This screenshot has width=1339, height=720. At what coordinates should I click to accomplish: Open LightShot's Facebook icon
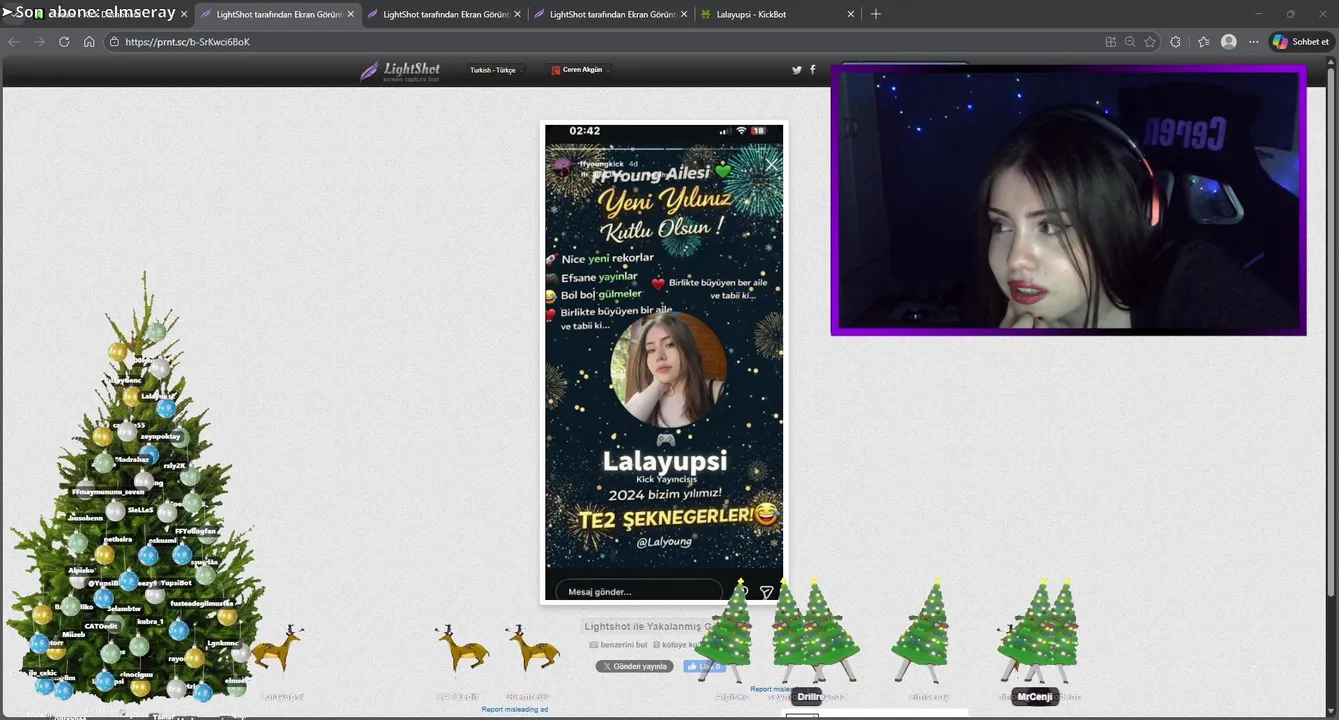pyautogui.click(x=812, y=70)
